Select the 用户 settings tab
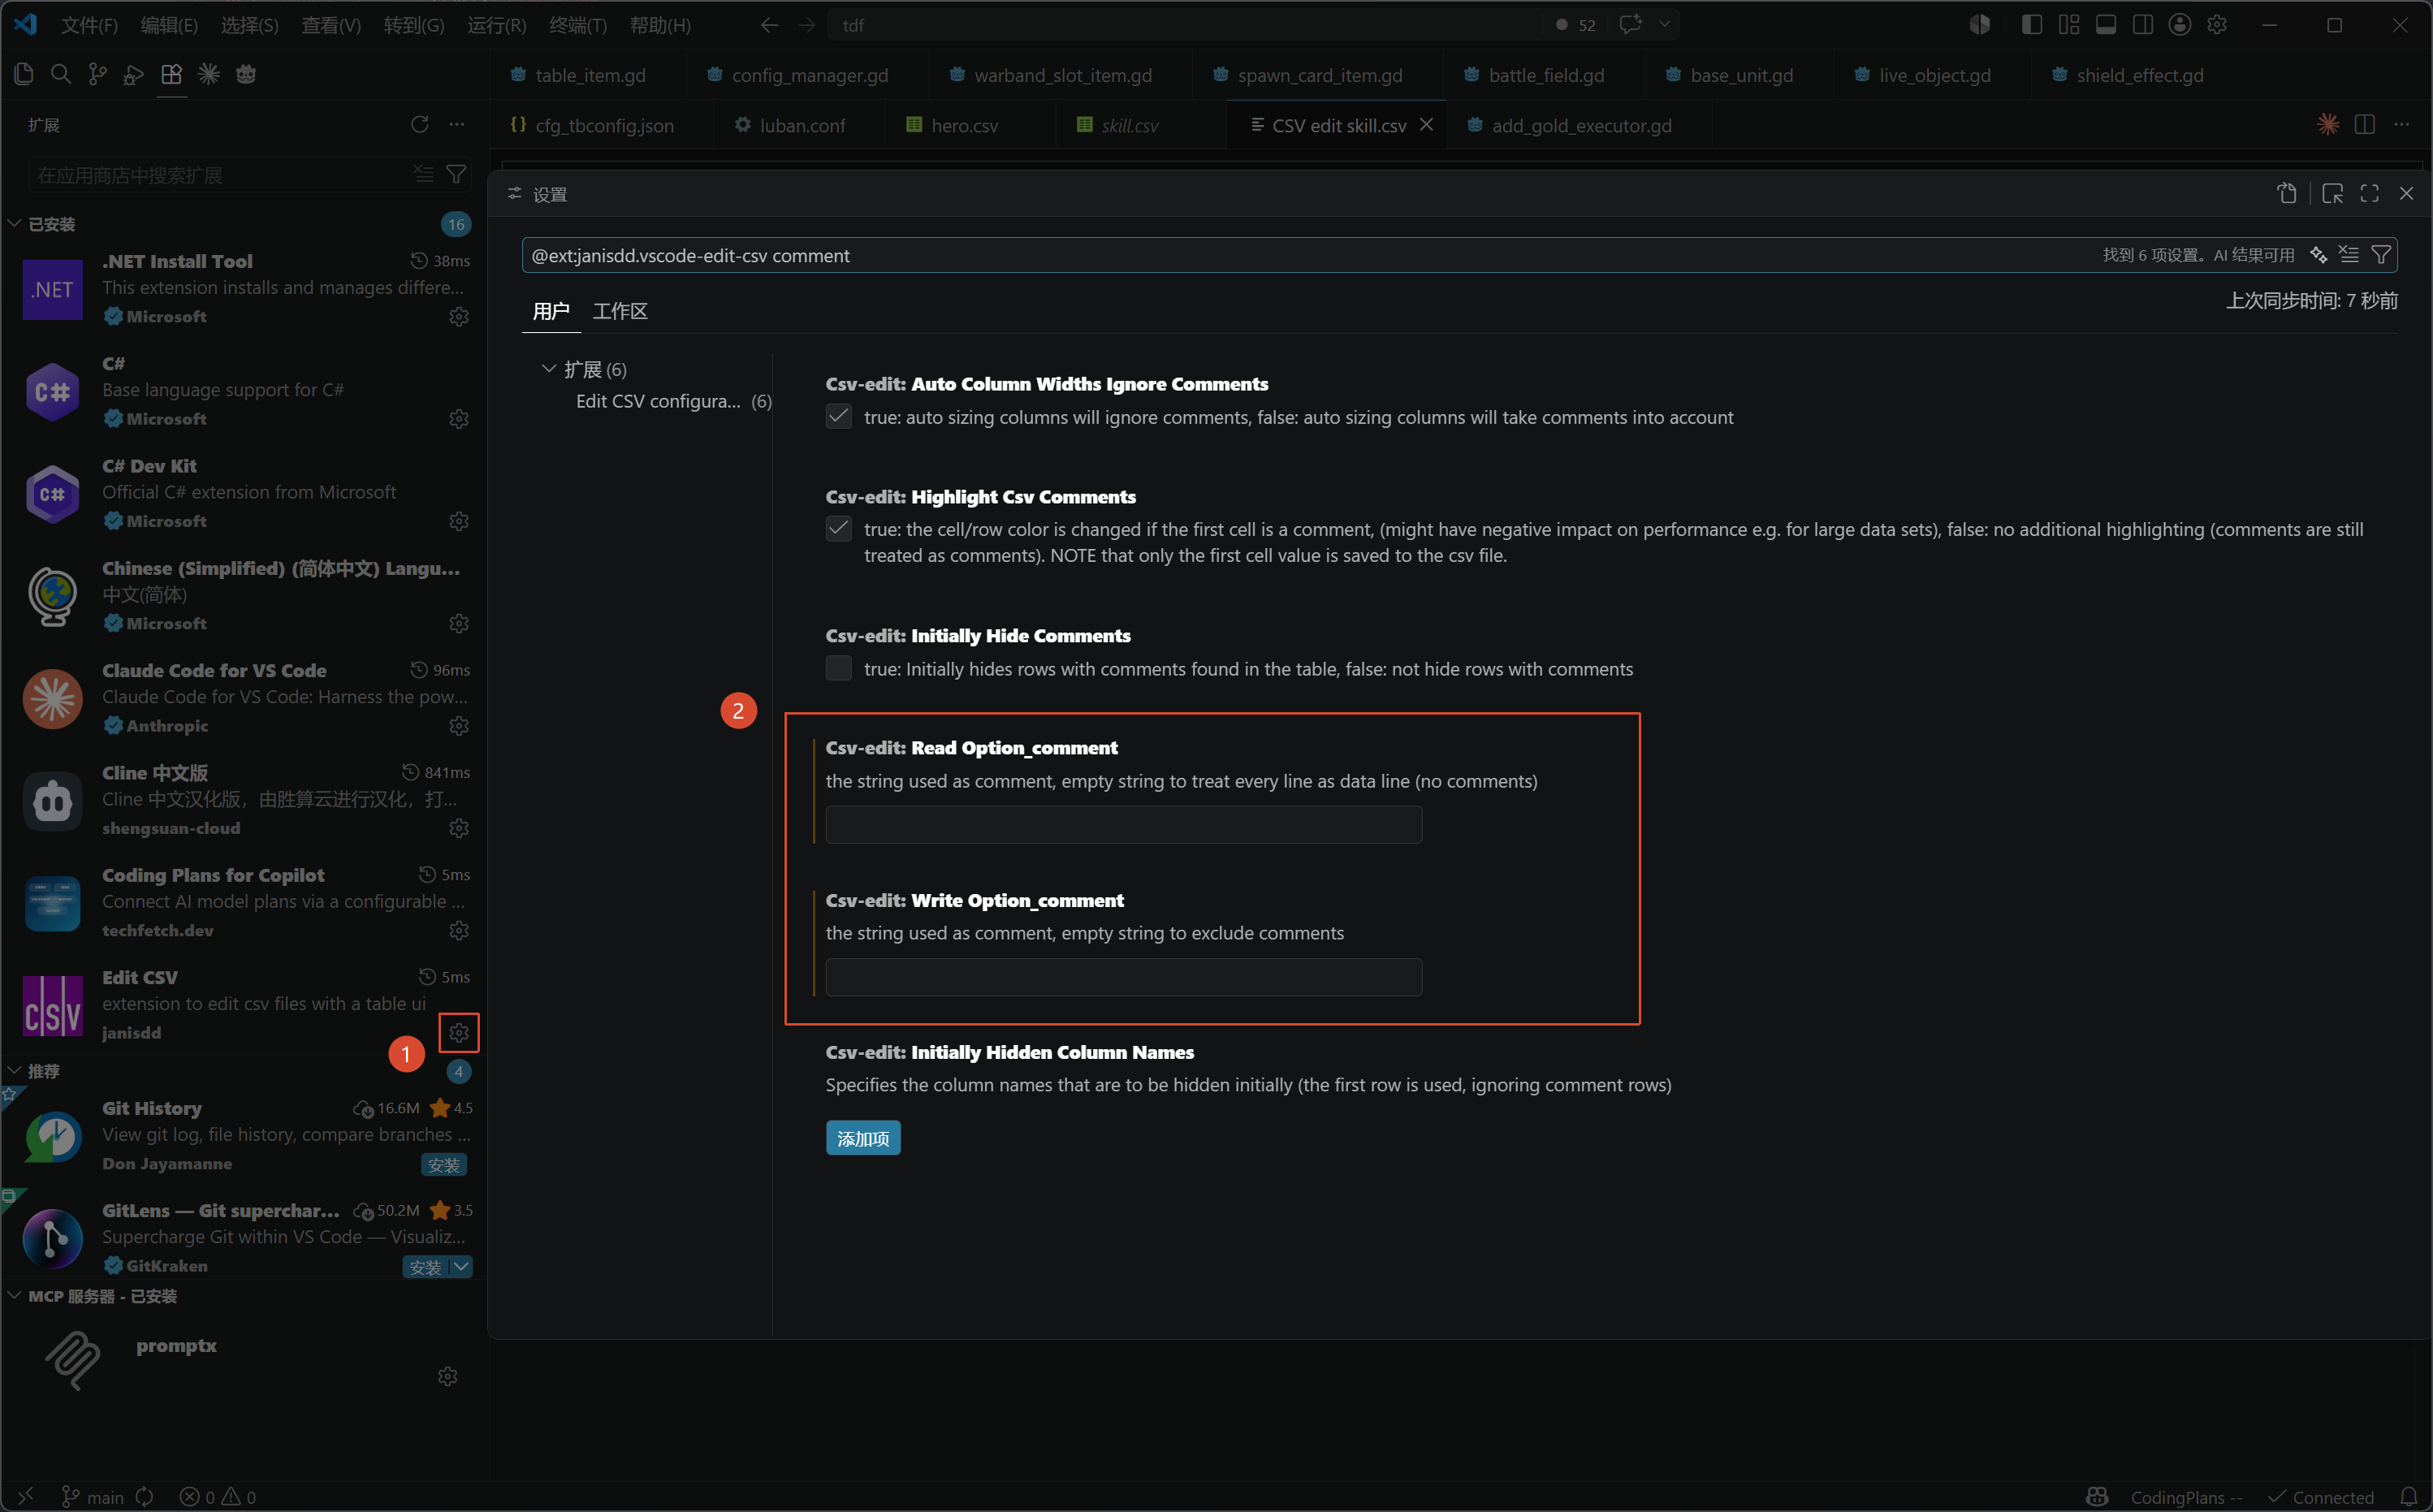The image size is (2433, 1512). [551, 311]
